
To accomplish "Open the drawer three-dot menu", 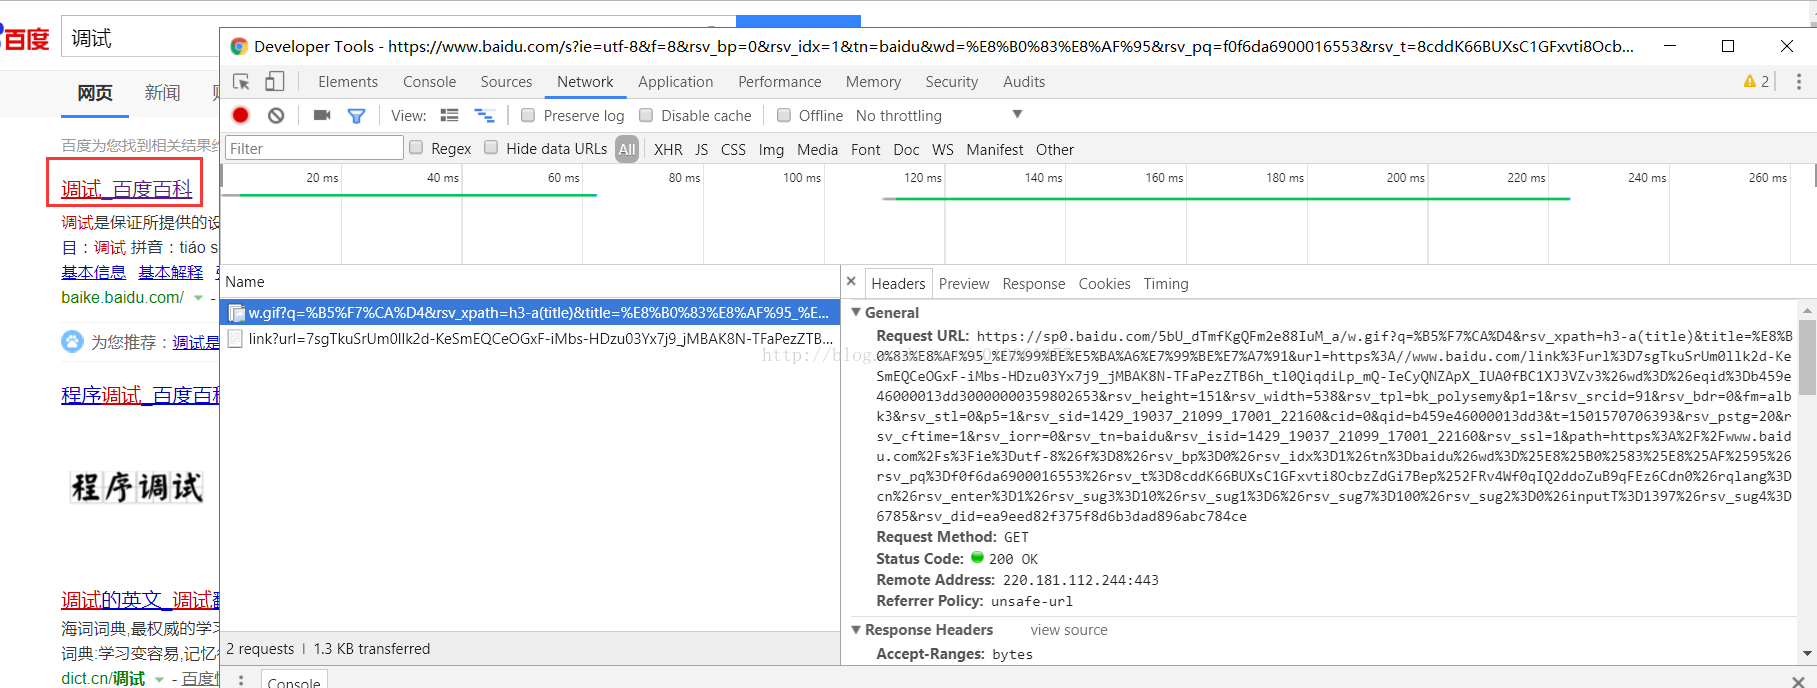I will coord(240,681).
